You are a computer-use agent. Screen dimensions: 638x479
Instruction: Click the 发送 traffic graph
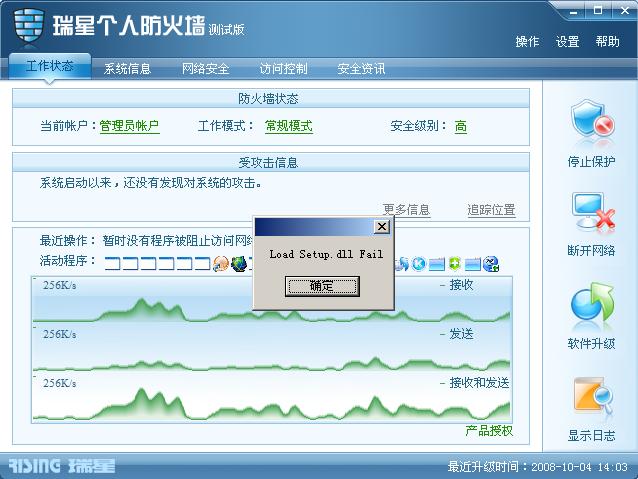272,348
